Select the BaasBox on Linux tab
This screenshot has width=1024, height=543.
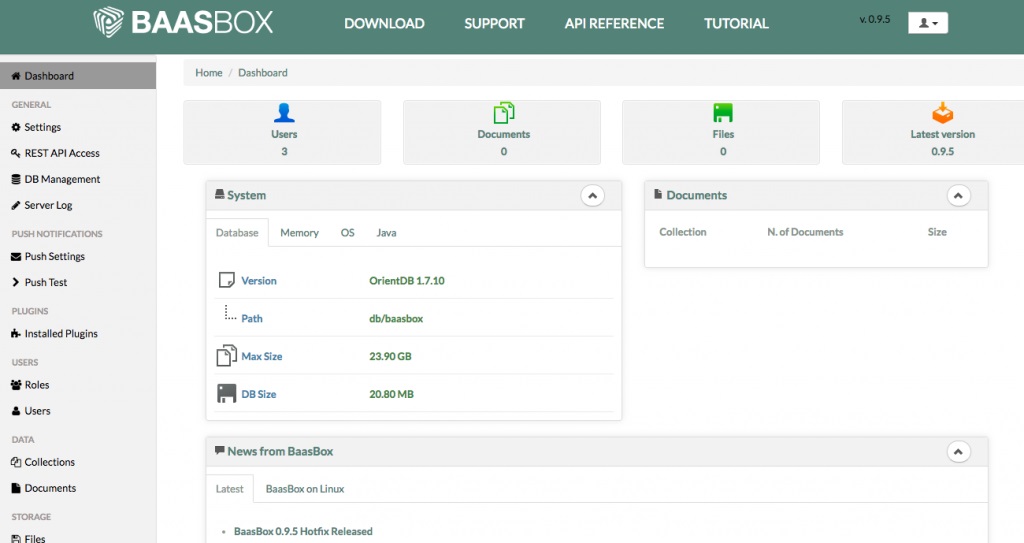pos(305,489)
